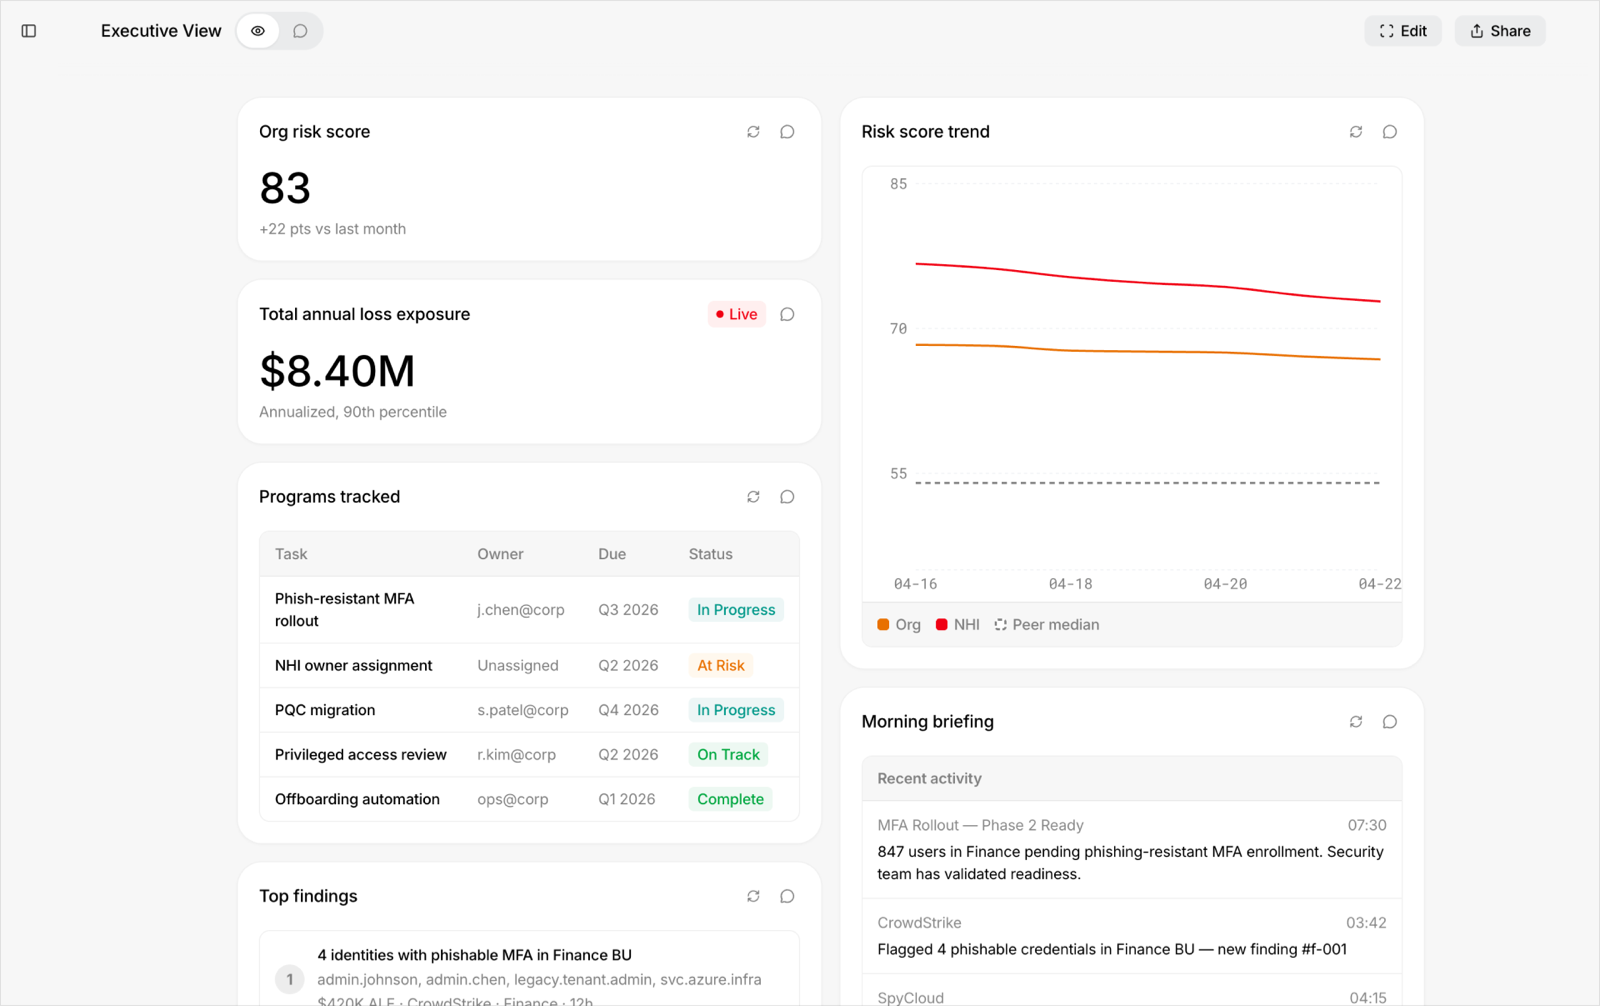
Task: Switch to comment mode toggle
Action: (300, 31)
